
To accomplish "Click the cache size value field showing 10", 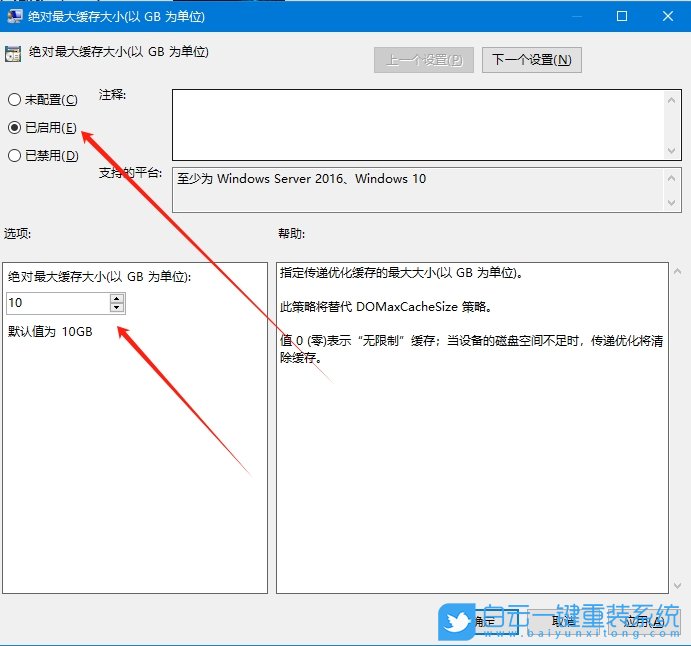I will [58, 303].
